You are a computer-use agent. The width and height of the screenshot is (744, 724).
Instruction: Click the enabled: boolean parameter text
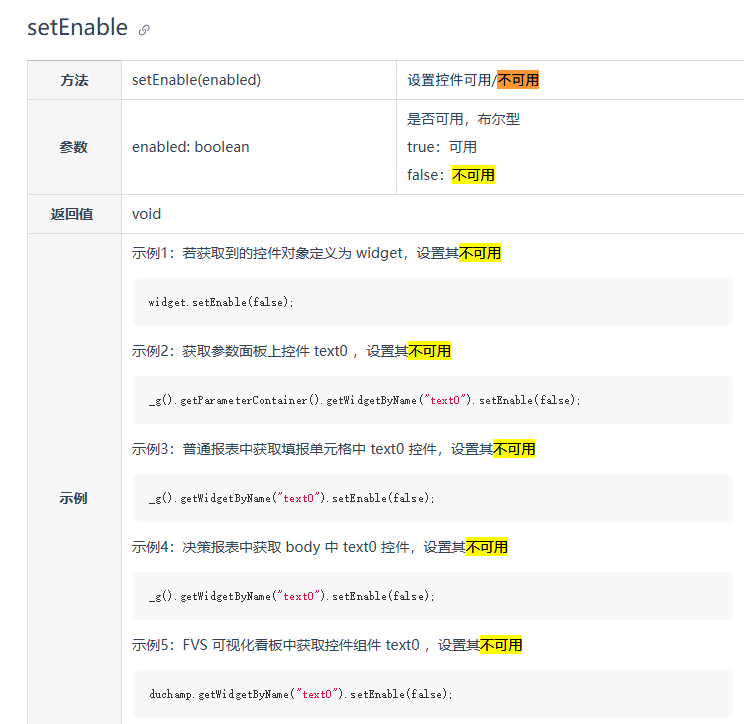(x=191, y=147)
